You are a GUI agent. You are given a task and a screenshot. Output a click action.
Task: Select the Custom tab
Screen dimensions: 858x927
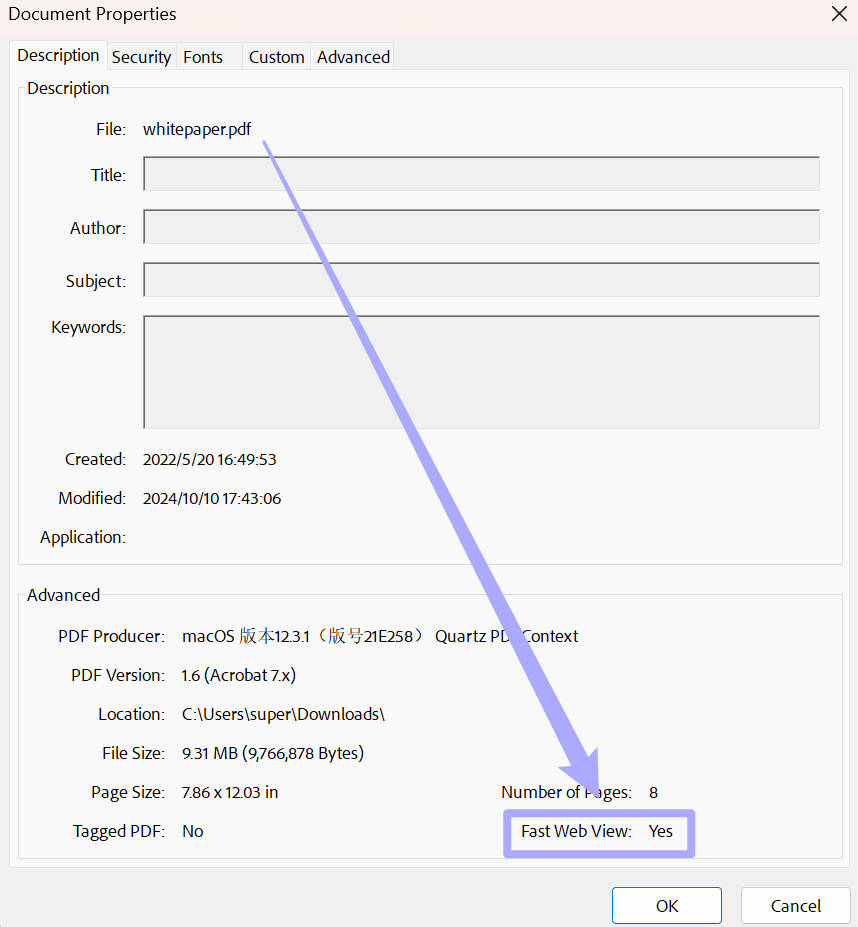[x=276, y=57]
